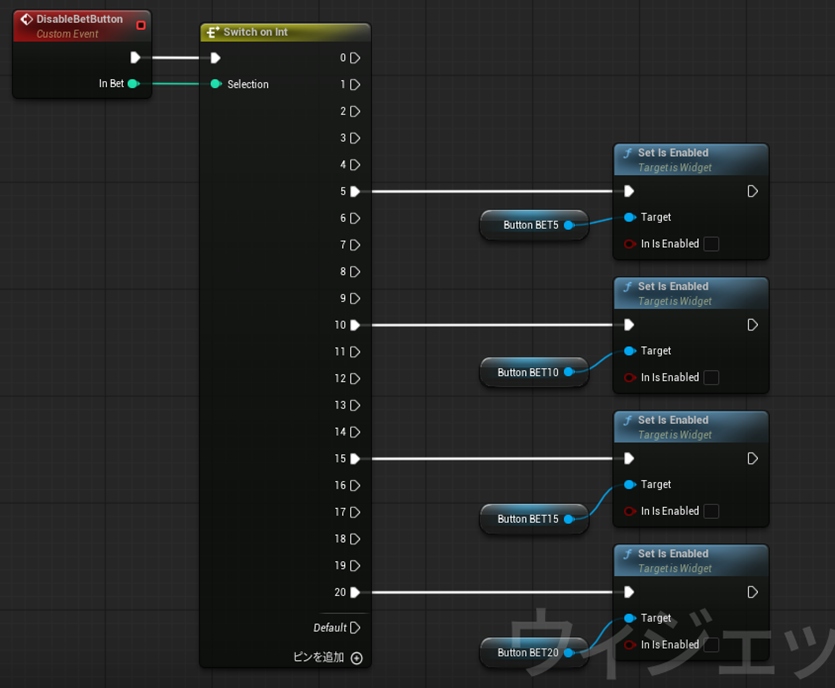835x688 pixels.
Task: Toggle In Is Enabled checkbox for Button BET5
Action: (x=711, y=244)
